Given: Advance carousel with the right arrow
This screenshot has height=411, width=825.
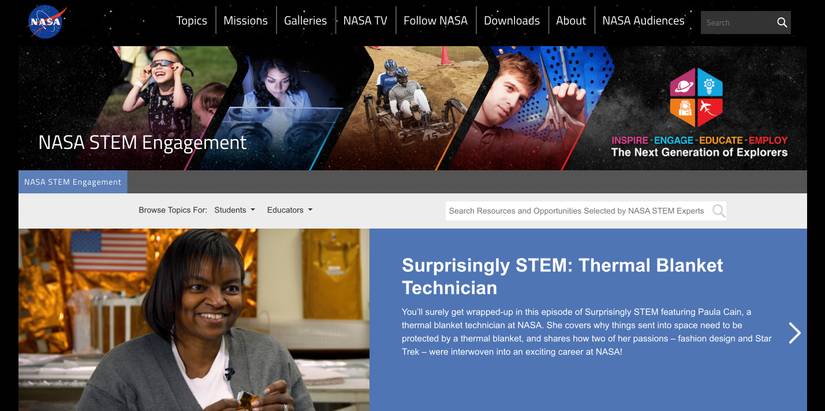Looking at the screenshot, I should pos(794,333).
